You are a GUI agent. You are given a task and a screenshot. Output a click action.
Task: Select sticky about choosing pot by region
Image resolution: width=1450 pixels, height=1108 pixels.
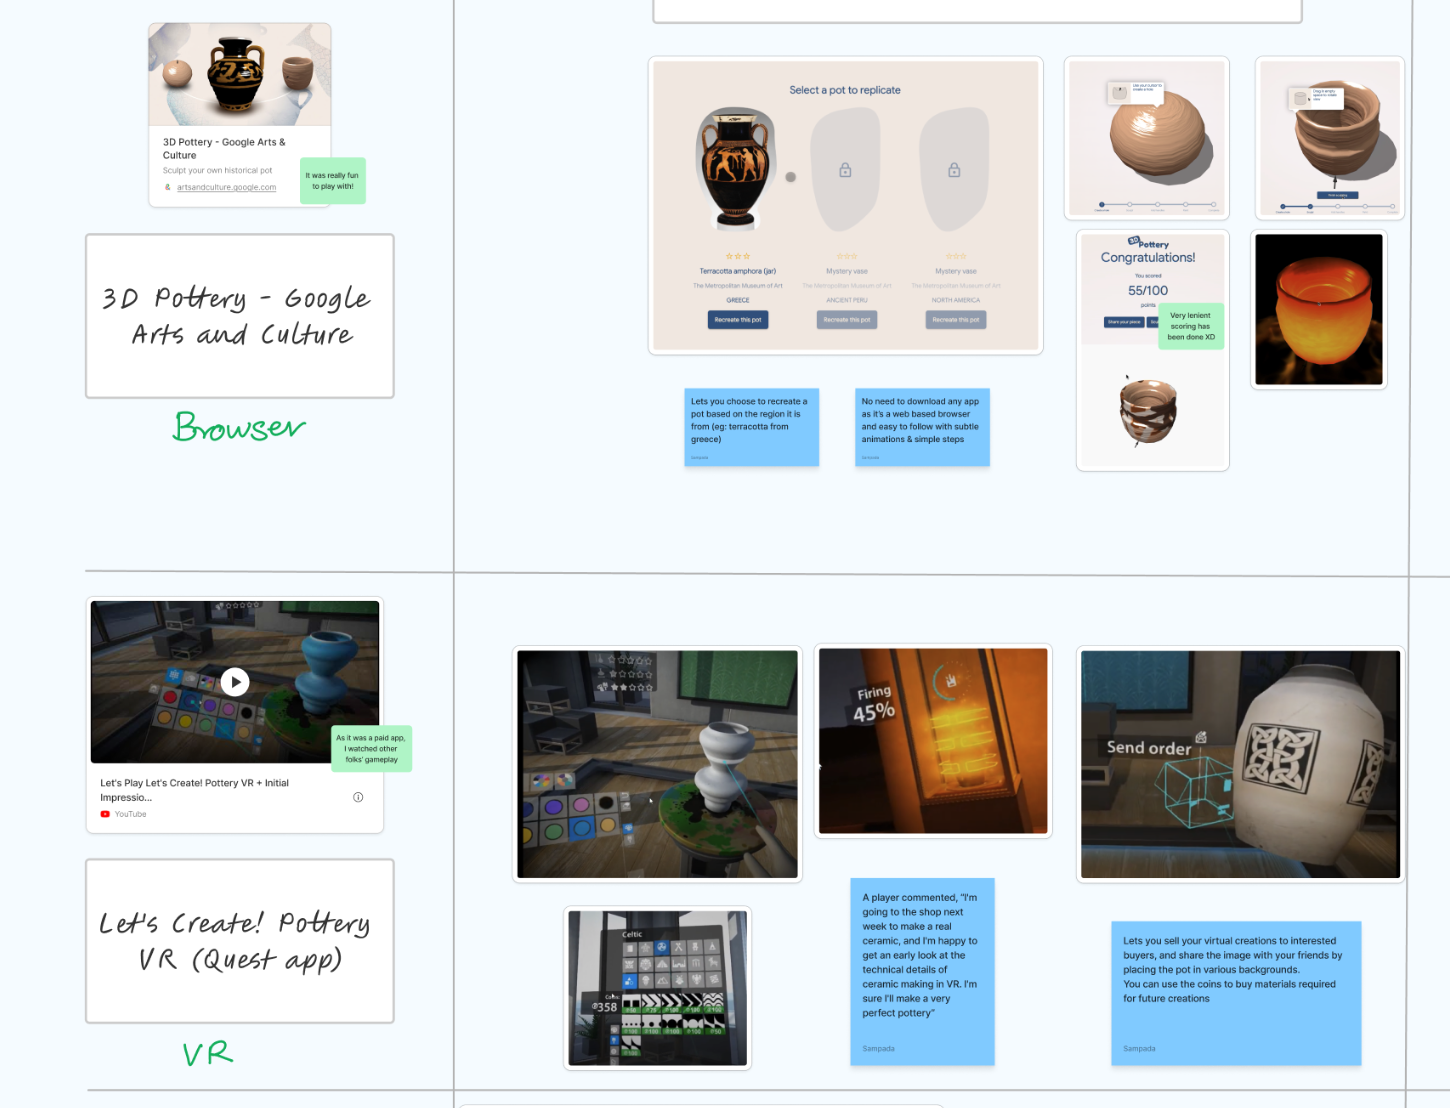point(751,427)
